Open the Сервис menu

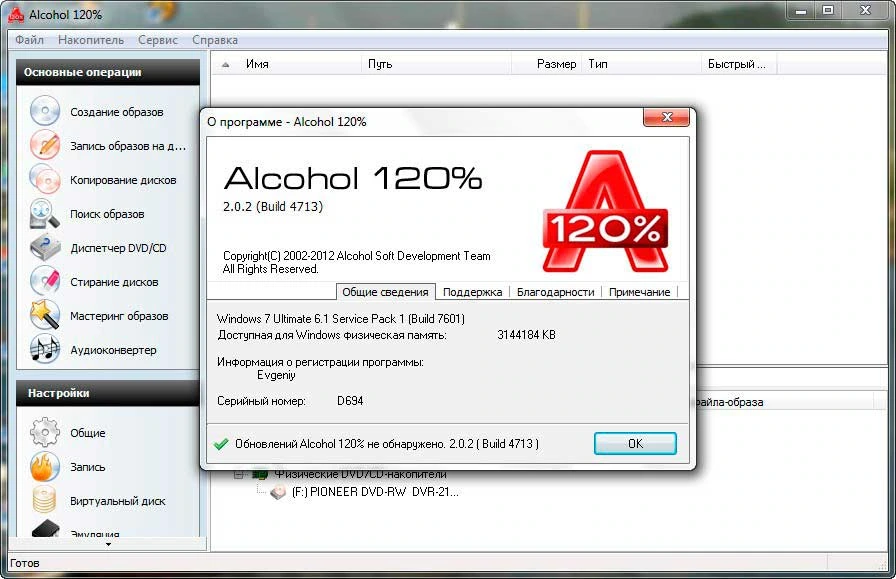click(x=158, y=40)
